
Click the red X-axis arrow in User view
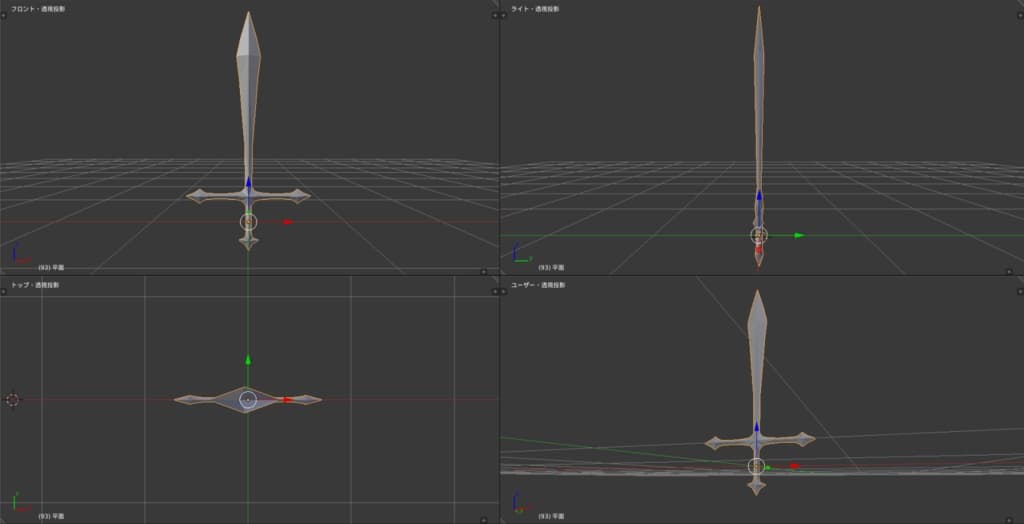[x=795, y=467]
